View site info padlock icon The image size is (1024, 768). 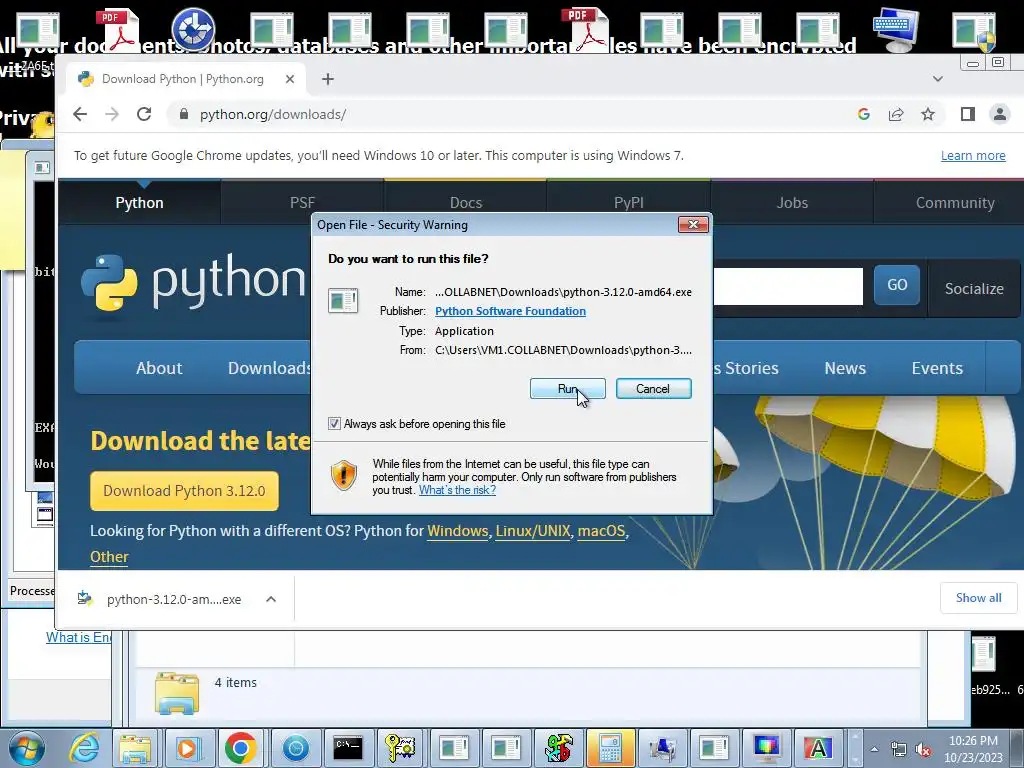click(184, 114)
